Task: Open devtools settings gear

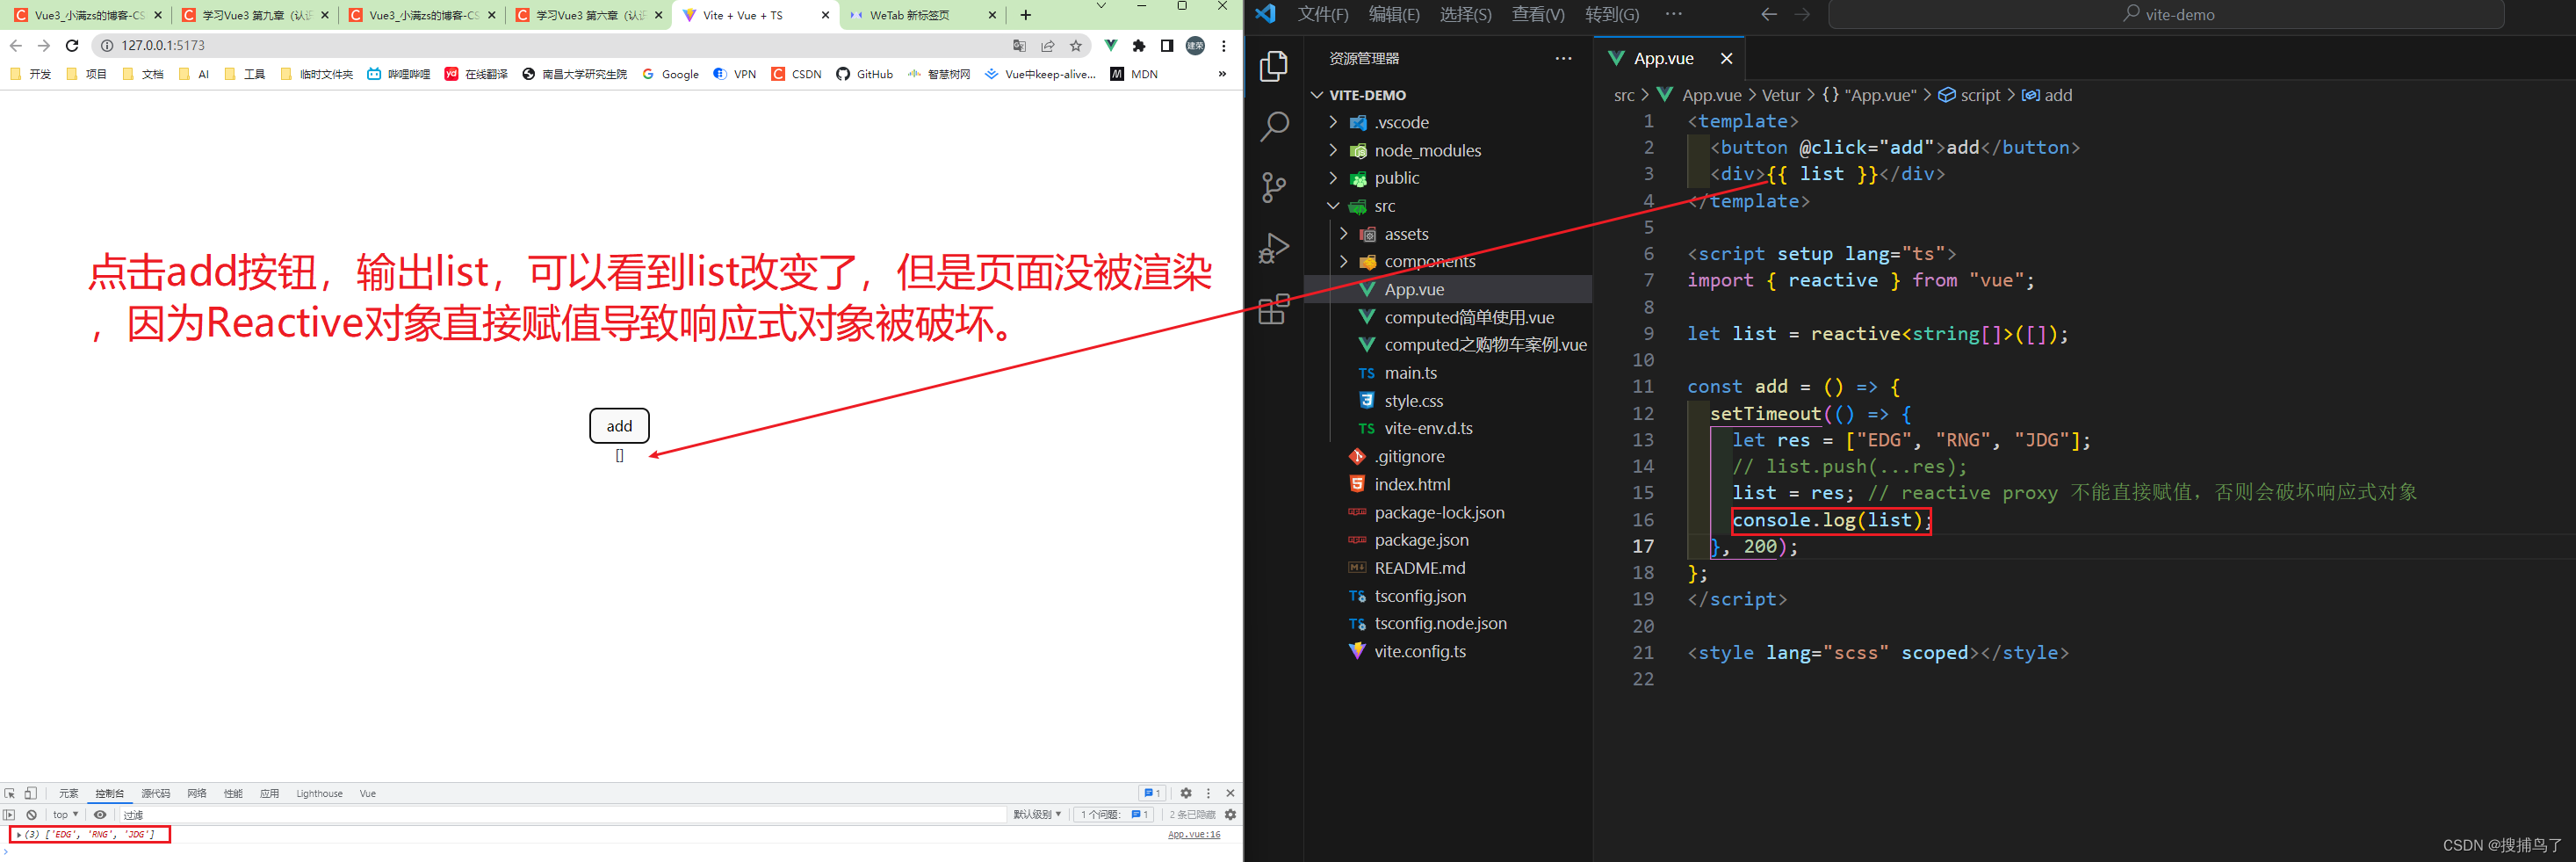Action: point(1186,793)
